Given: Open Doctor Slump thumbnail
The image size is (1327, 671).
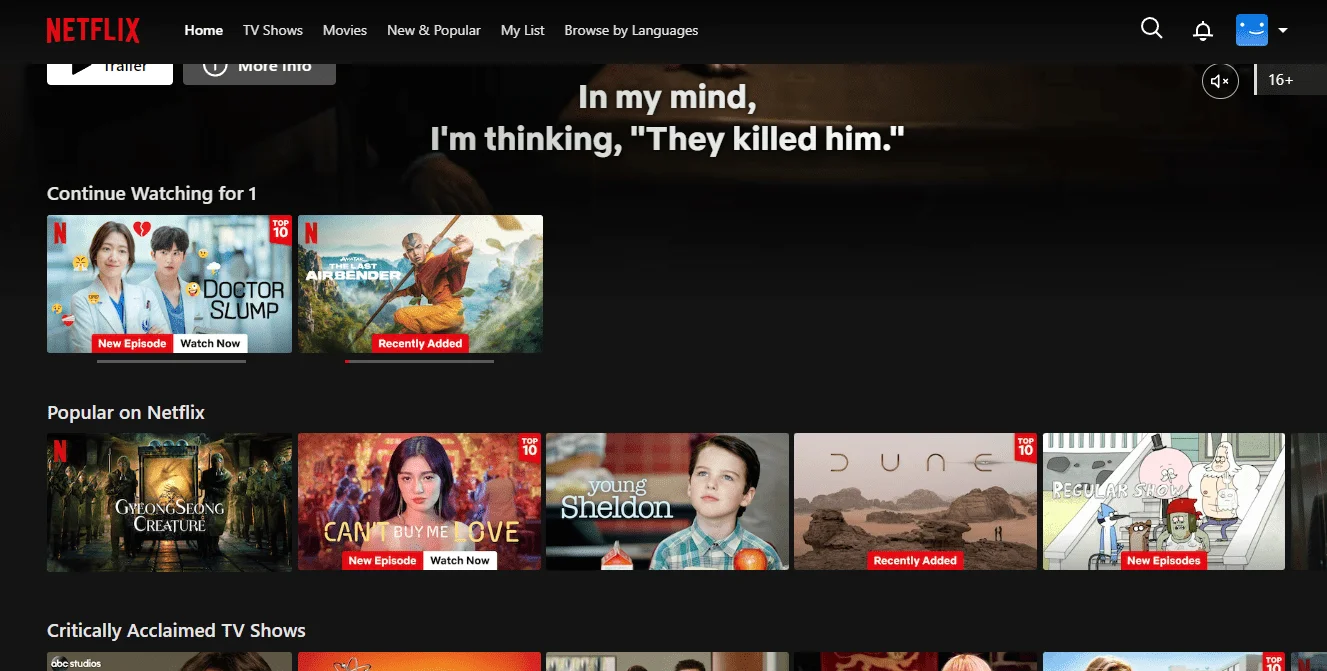Looking at the screenshot, I should pyautogui.click(x=170, y=284).
